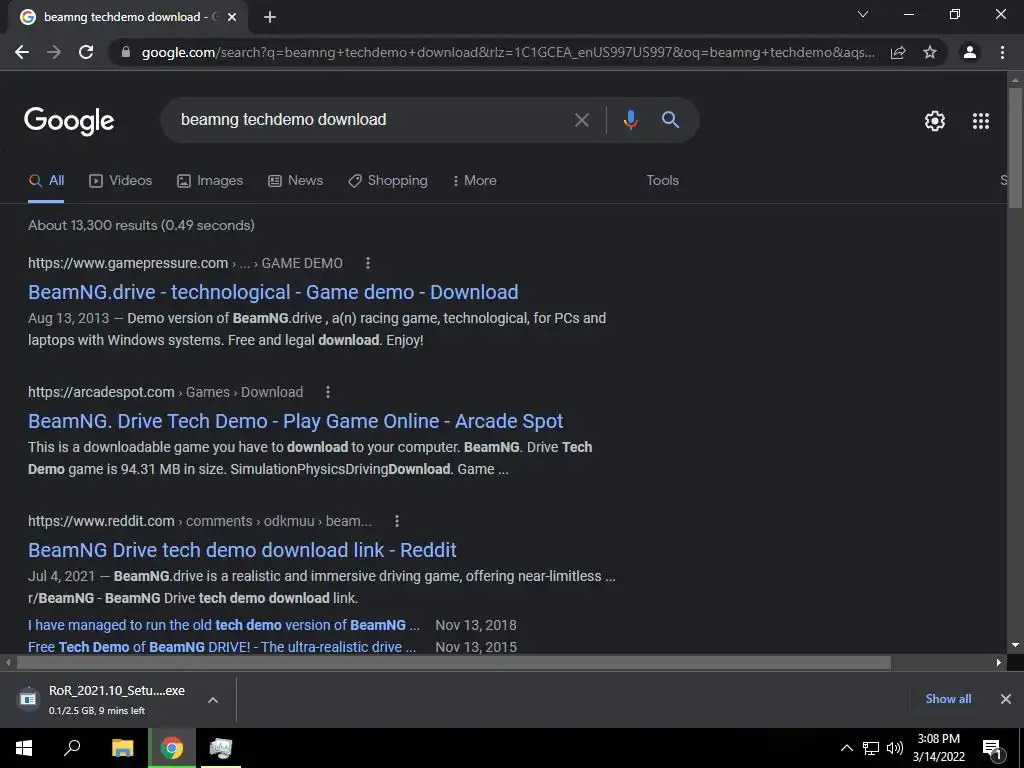Screen dimensions: 1024x768
Task: Open the tab search chevron
Action: 863,14
